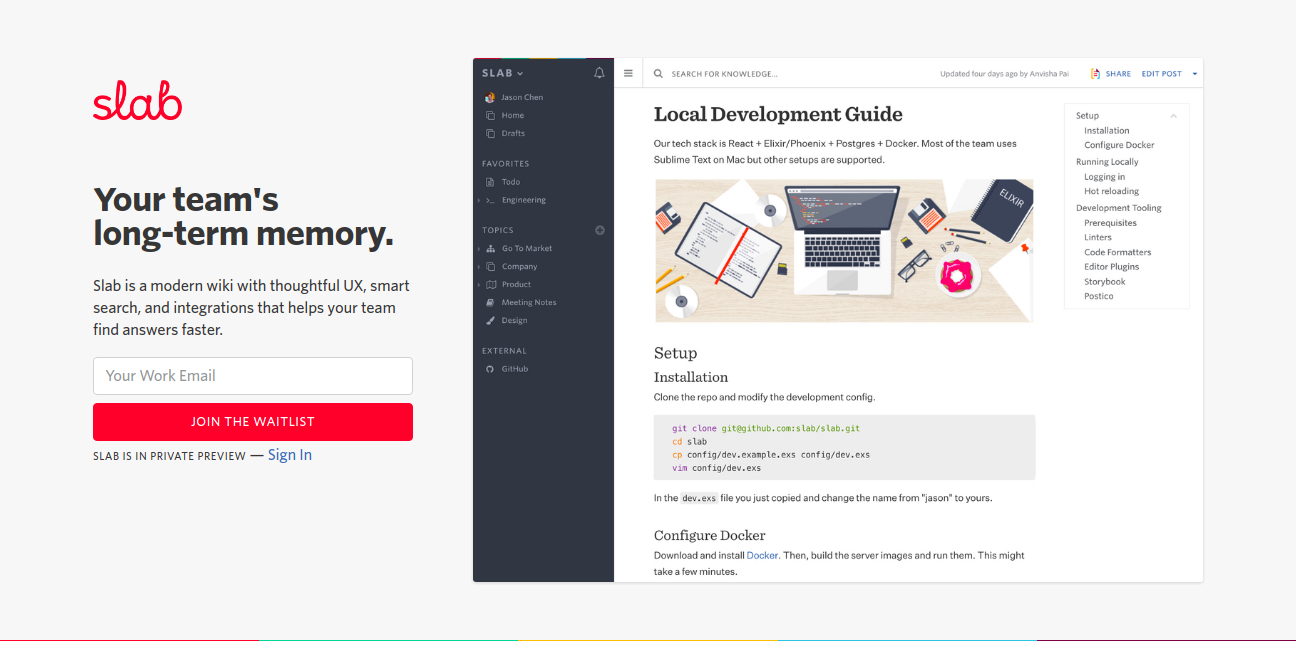Screen dimensions: 1296x663
Task: Select Drafts in the sidebar
Action: (513, 133)
